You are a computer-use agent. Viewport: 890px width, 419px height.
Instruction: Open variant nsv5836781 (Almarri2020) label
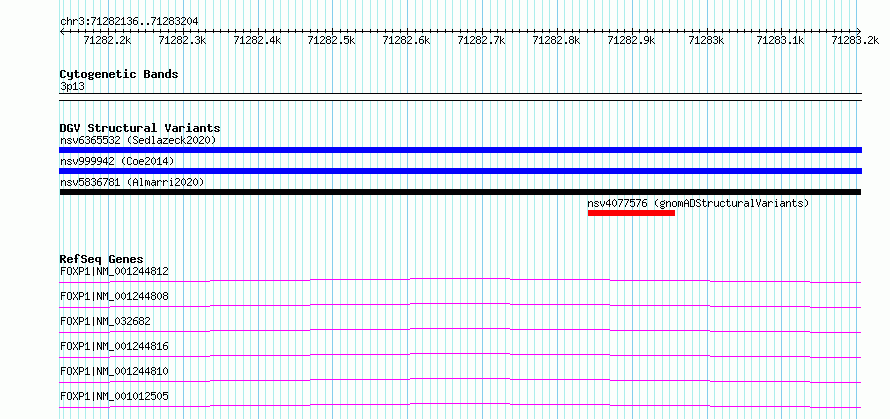(x=132, y=182)
